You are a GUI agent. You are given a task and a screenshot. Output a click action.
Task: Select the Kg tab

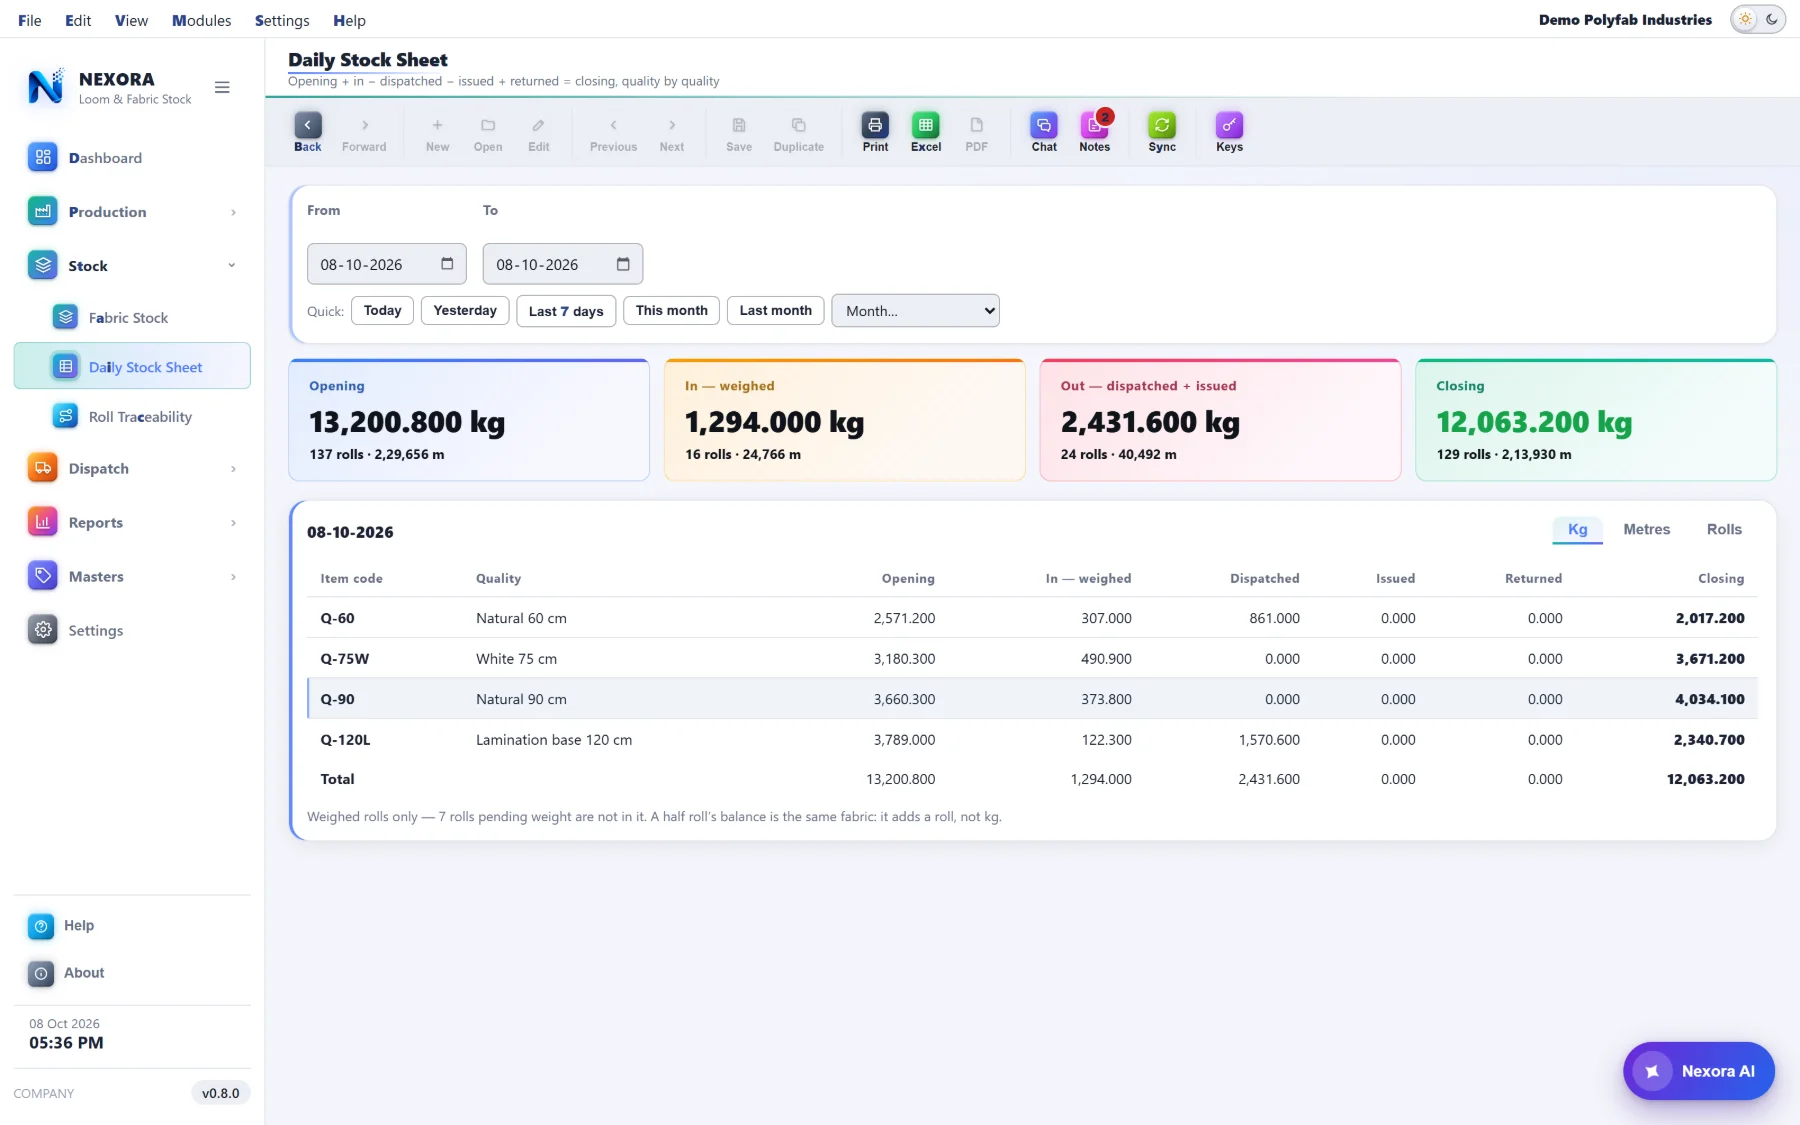pyautogui.click(x=1577, y=530)
